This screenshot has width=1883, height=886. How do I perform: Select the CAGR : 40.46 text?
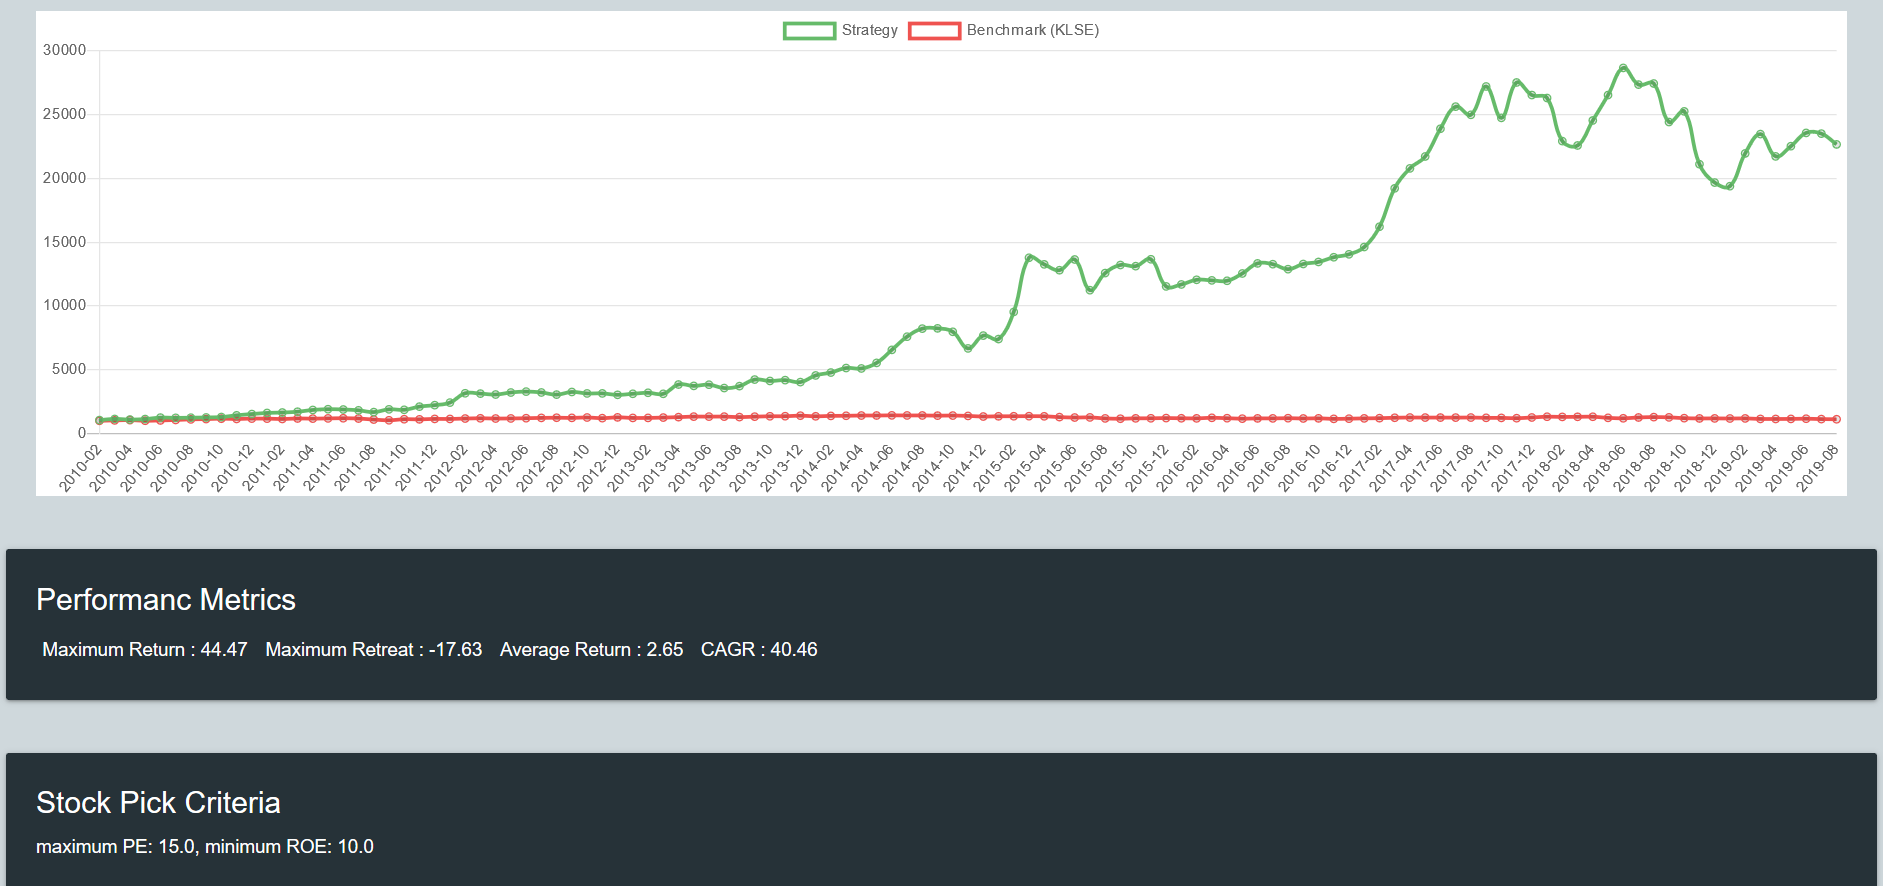[x=759, y=649]
